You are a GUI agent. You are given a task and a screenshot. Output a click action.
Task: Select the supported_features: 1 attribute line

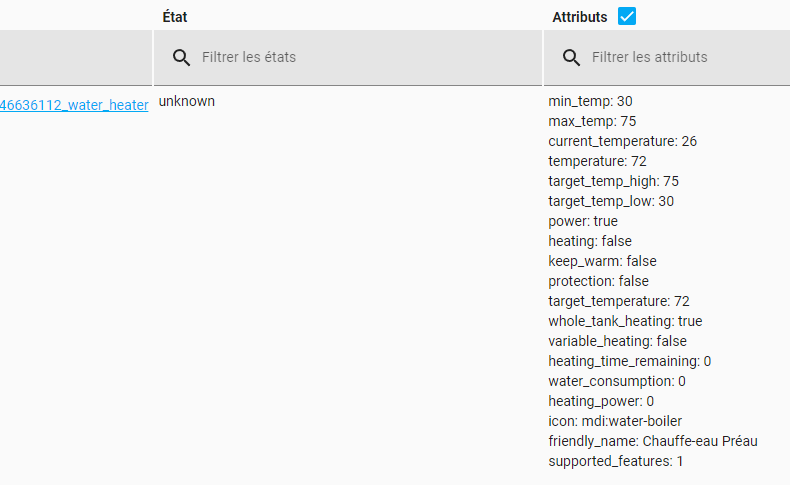[616, 461]
